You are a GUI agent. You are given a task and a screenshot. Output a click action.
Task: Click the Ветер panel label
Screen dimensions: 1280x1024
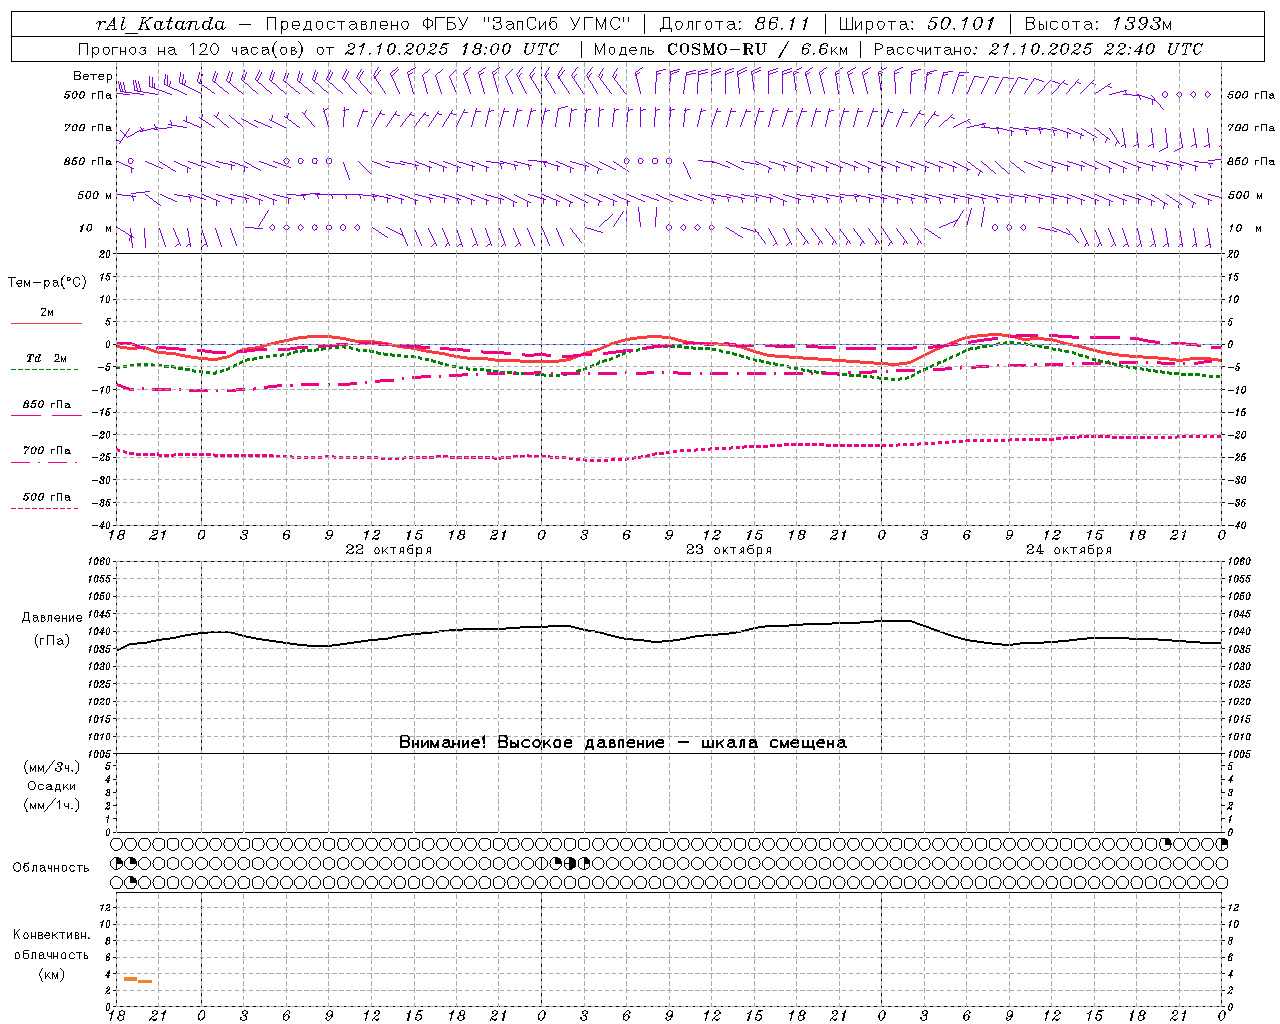tap(92, 76)
